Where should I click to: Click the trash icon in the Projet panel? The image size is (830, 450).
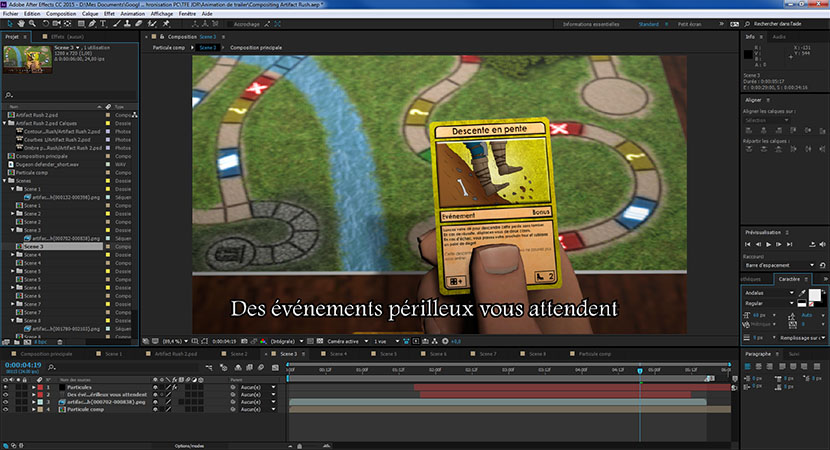click(x=60, y=342)
